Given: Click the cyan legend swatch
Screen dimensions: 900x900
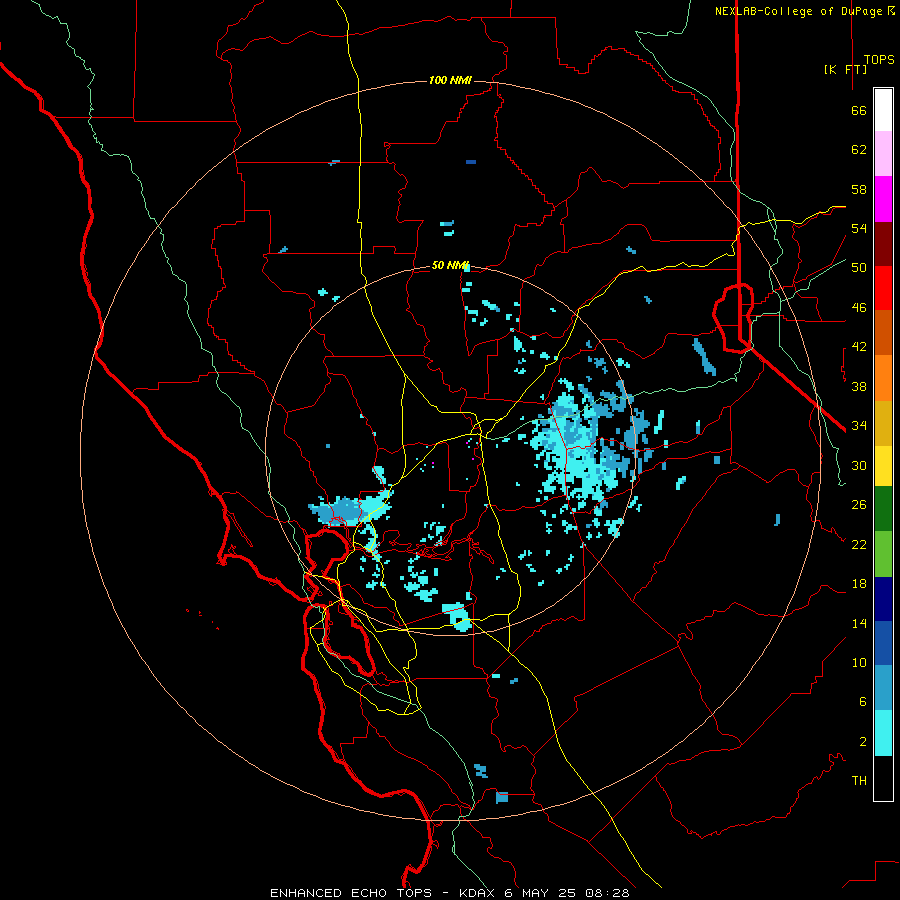Looking at the screenshot, I should click(x=883, y=733).
